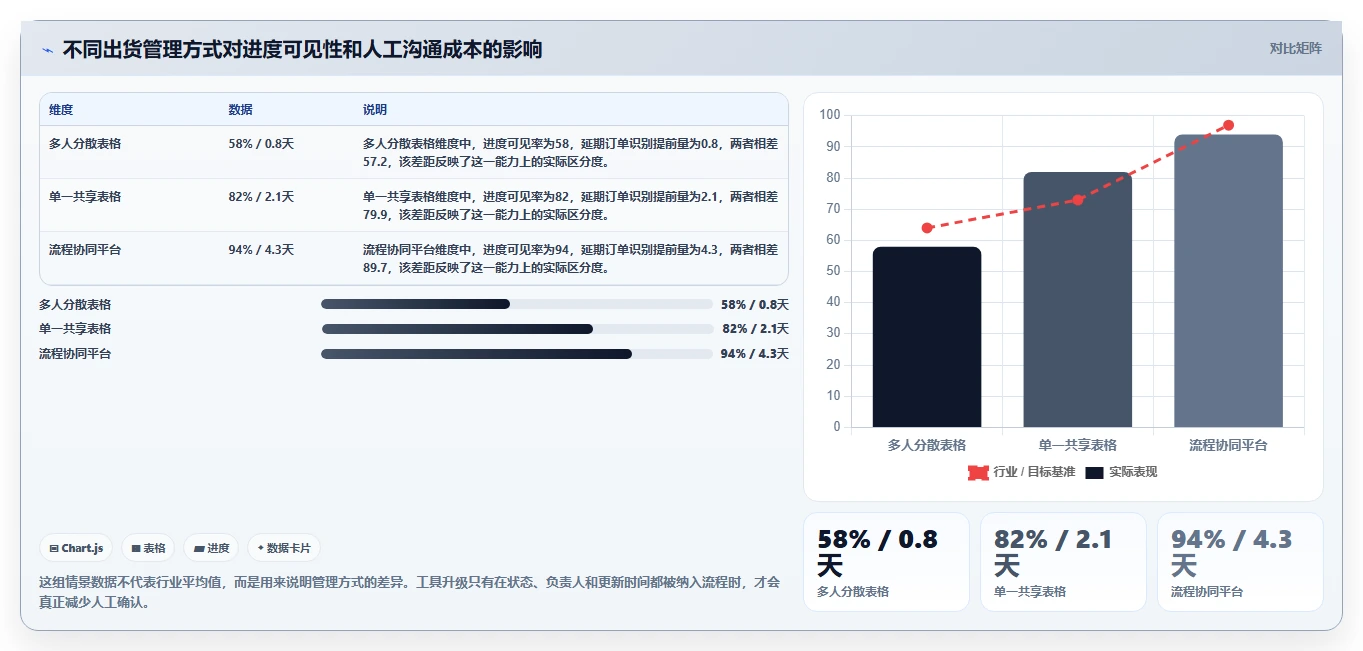Click the 流程协同平台 chart bar
This screenshot has width=1363, height=651.
click(x=1228, y=281)
